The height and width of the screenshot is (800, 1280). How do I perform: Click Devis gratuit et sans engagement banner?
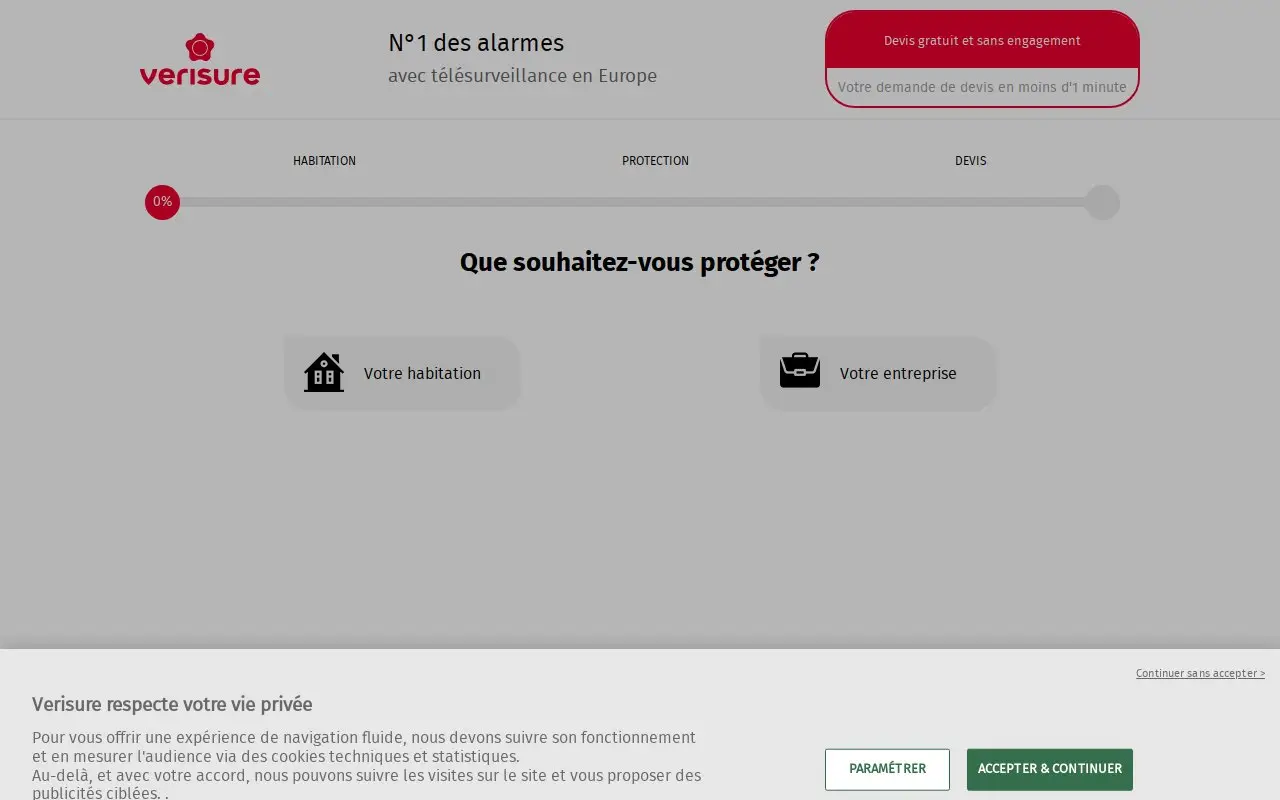(982, 41)
